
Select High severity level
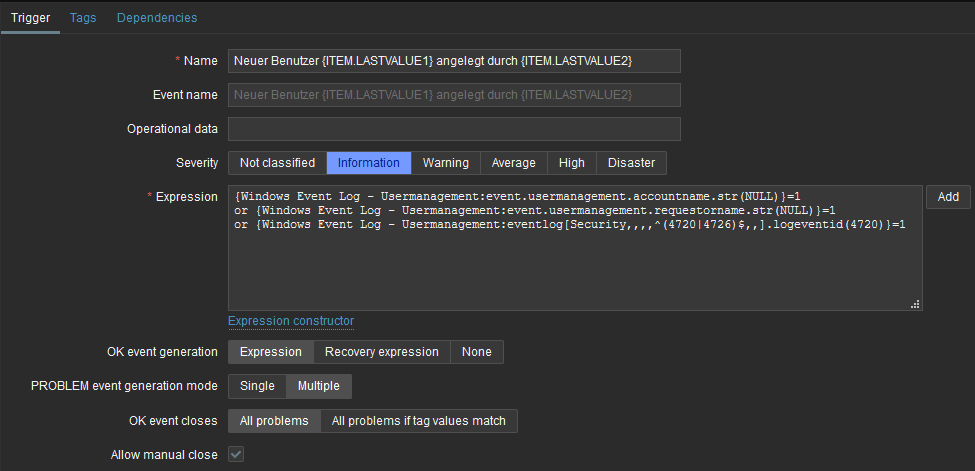tap(572, 163)
